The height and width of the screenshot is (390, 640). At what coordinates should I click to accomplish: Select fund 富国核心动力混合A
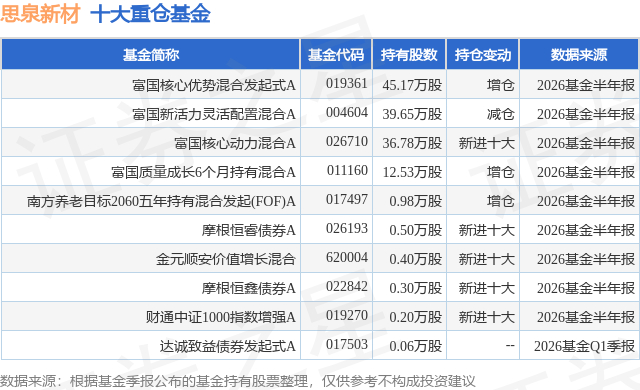point(235,143)
